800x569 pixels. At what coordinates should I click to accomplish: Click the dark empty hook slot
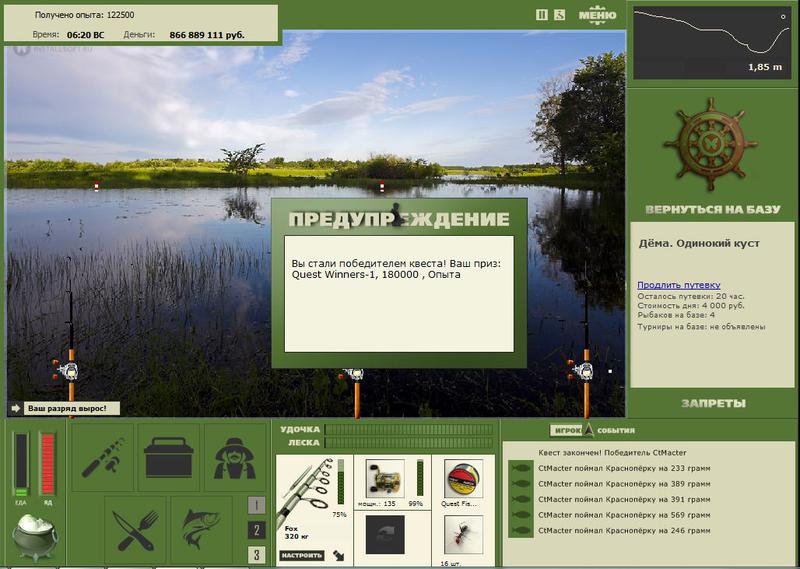click(385, 534)
